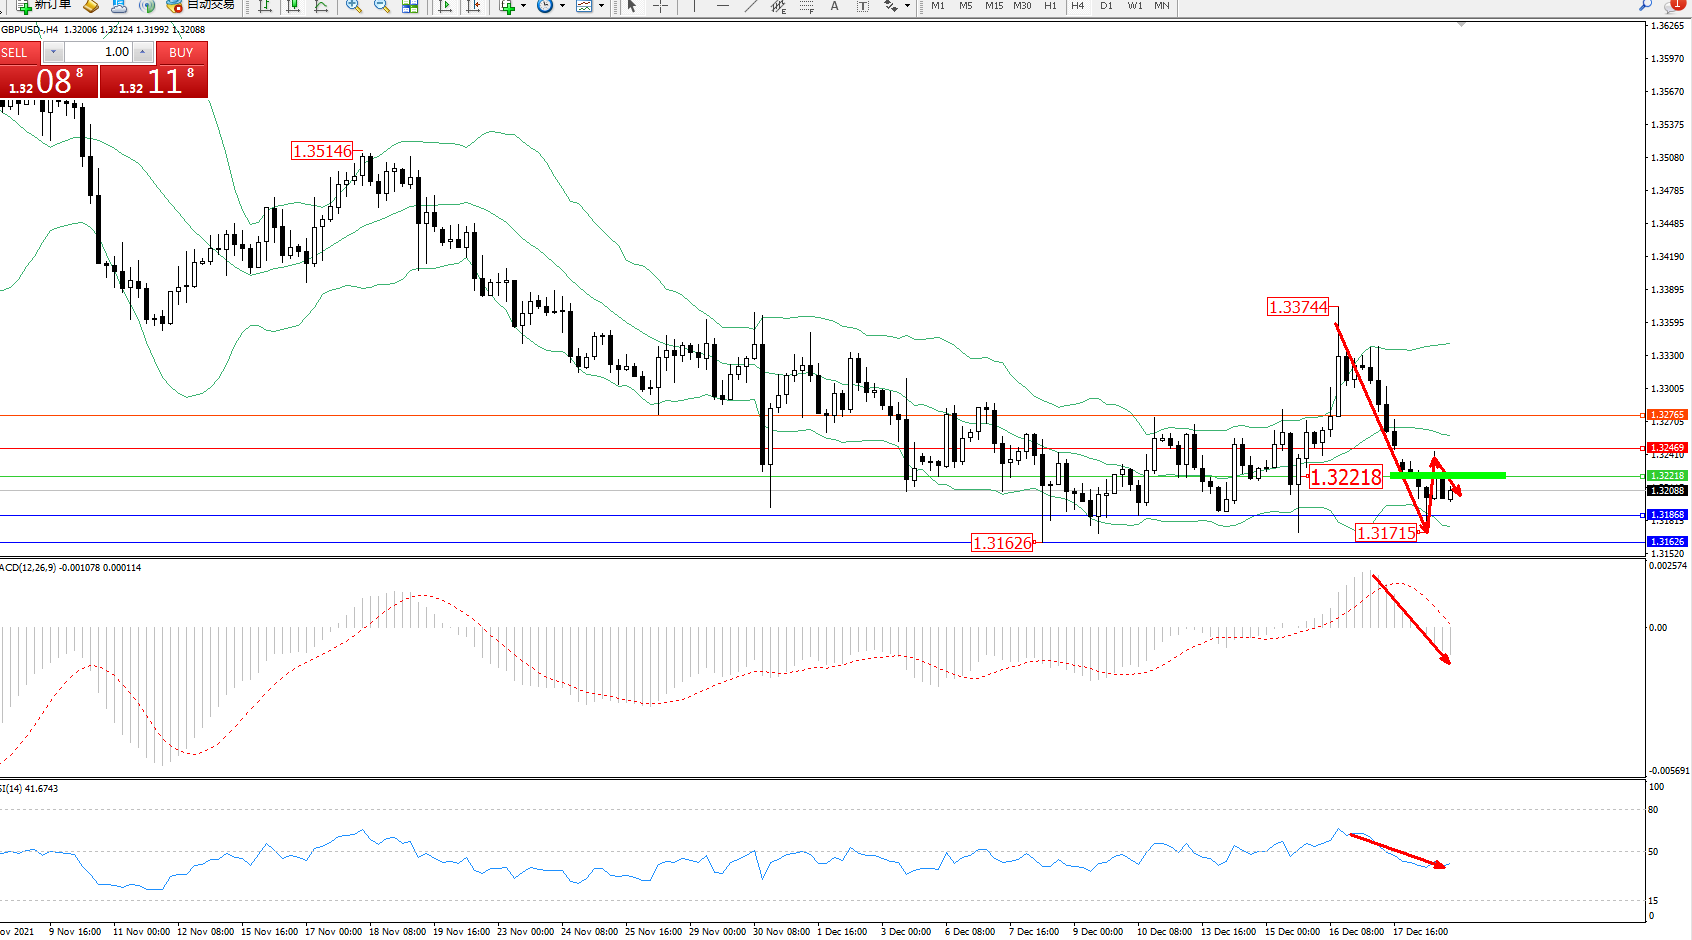Switch to the M15 timeframe
This screenshot has width=1692, height=940.
993,6
